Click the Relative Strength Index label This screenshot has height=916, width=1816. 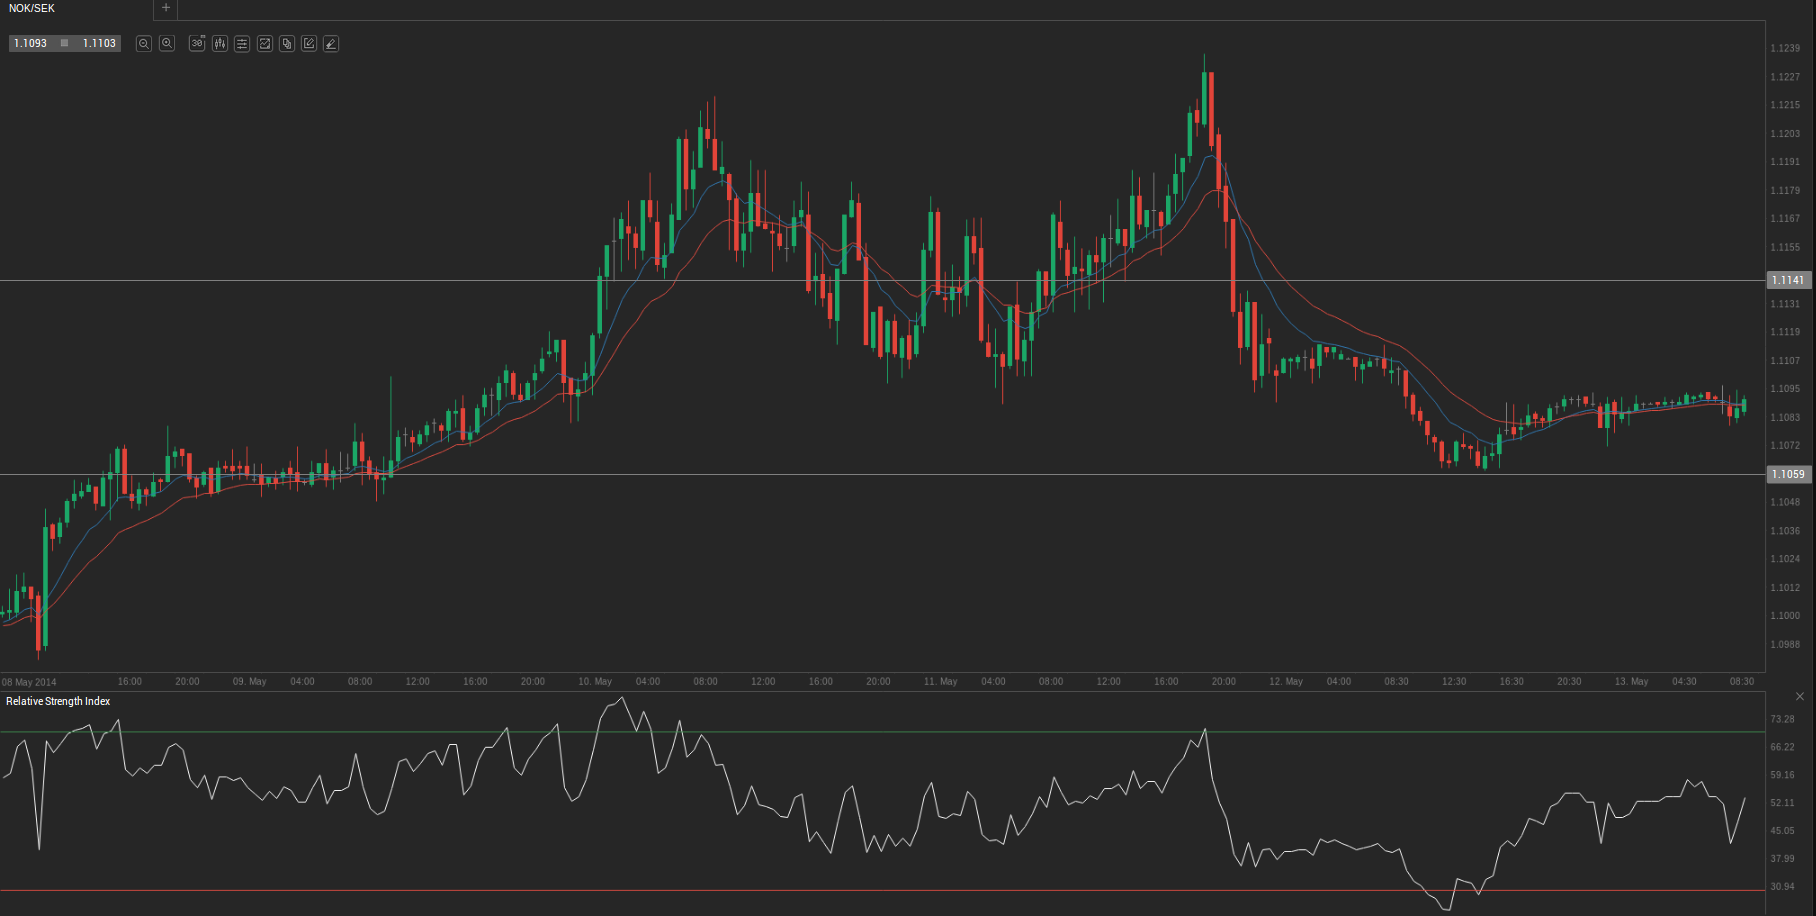(x=58, y=702)
